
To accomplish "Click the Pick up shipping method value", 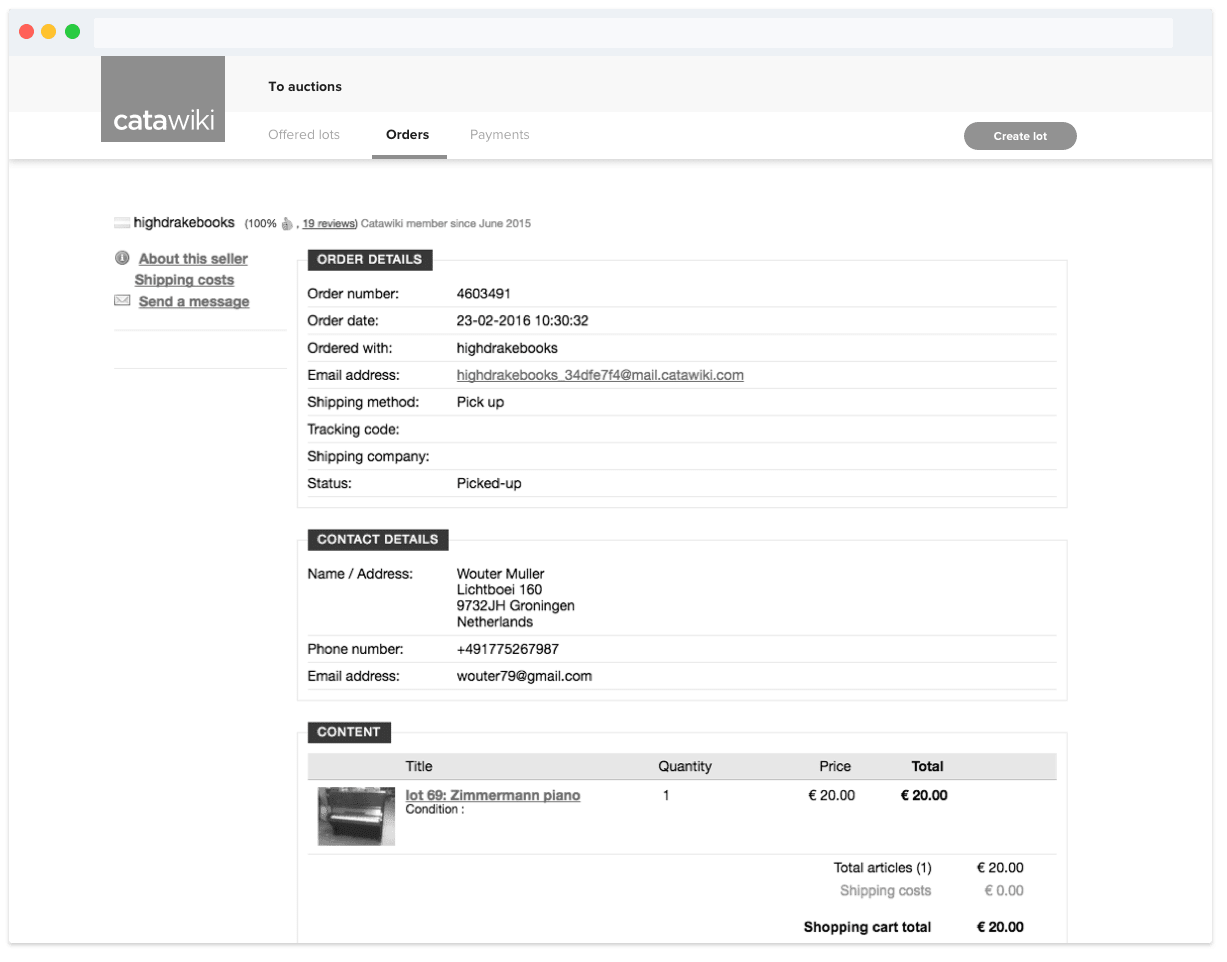I will click(x=481, y=403).
